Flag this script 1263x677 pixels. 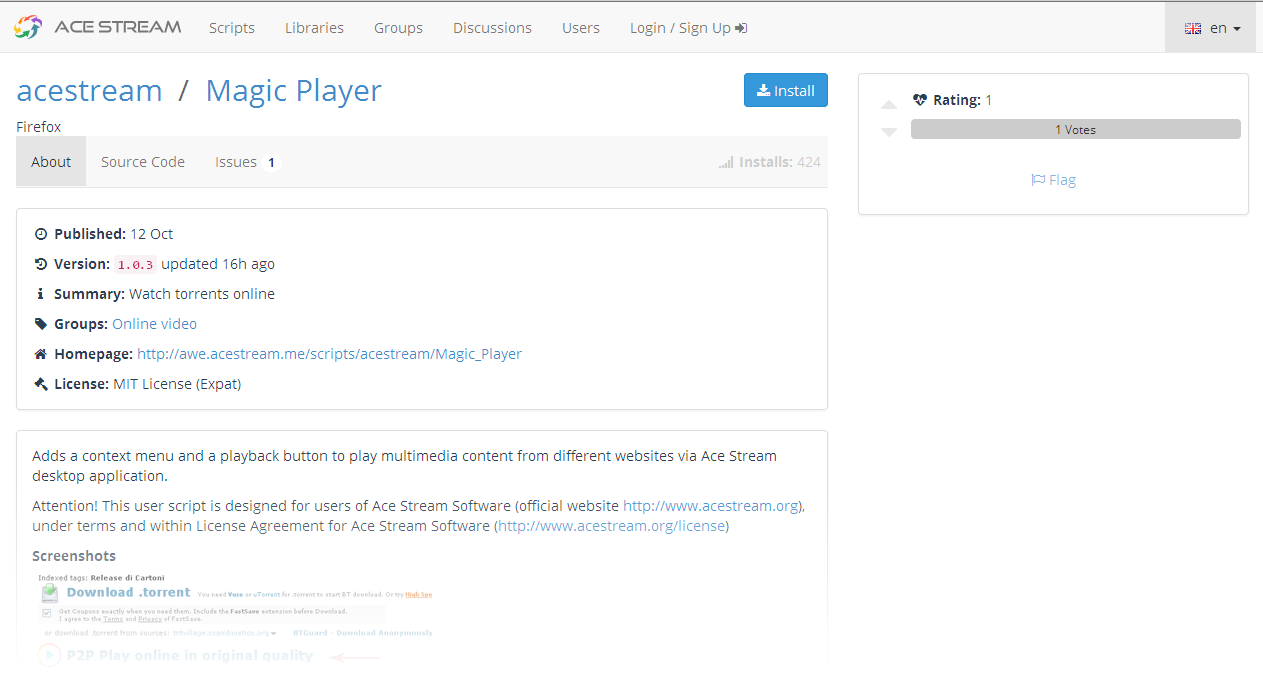pyautogui.click(x=1054, y=180)
